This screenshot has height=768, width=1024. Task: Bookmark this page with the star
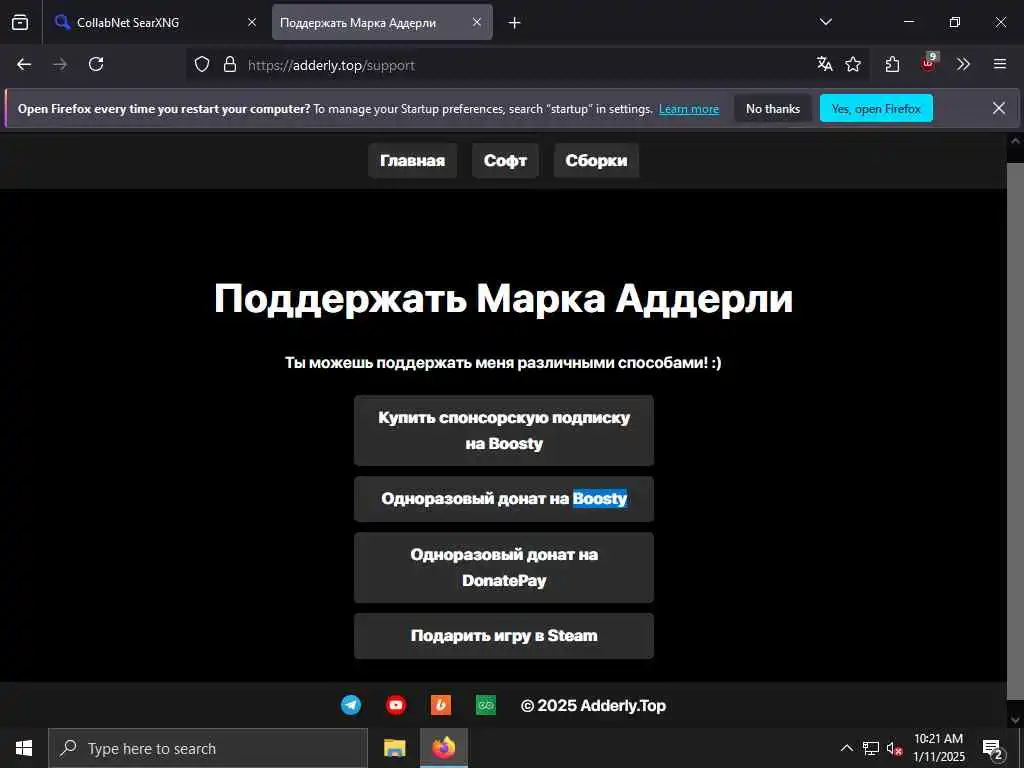[853, 64]
